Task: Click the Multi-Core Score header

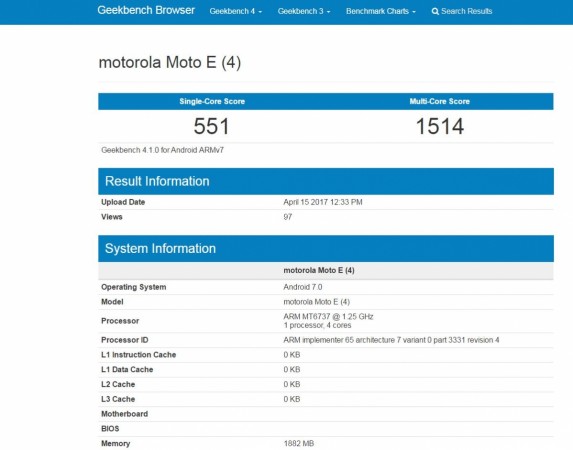Action: 439,101
